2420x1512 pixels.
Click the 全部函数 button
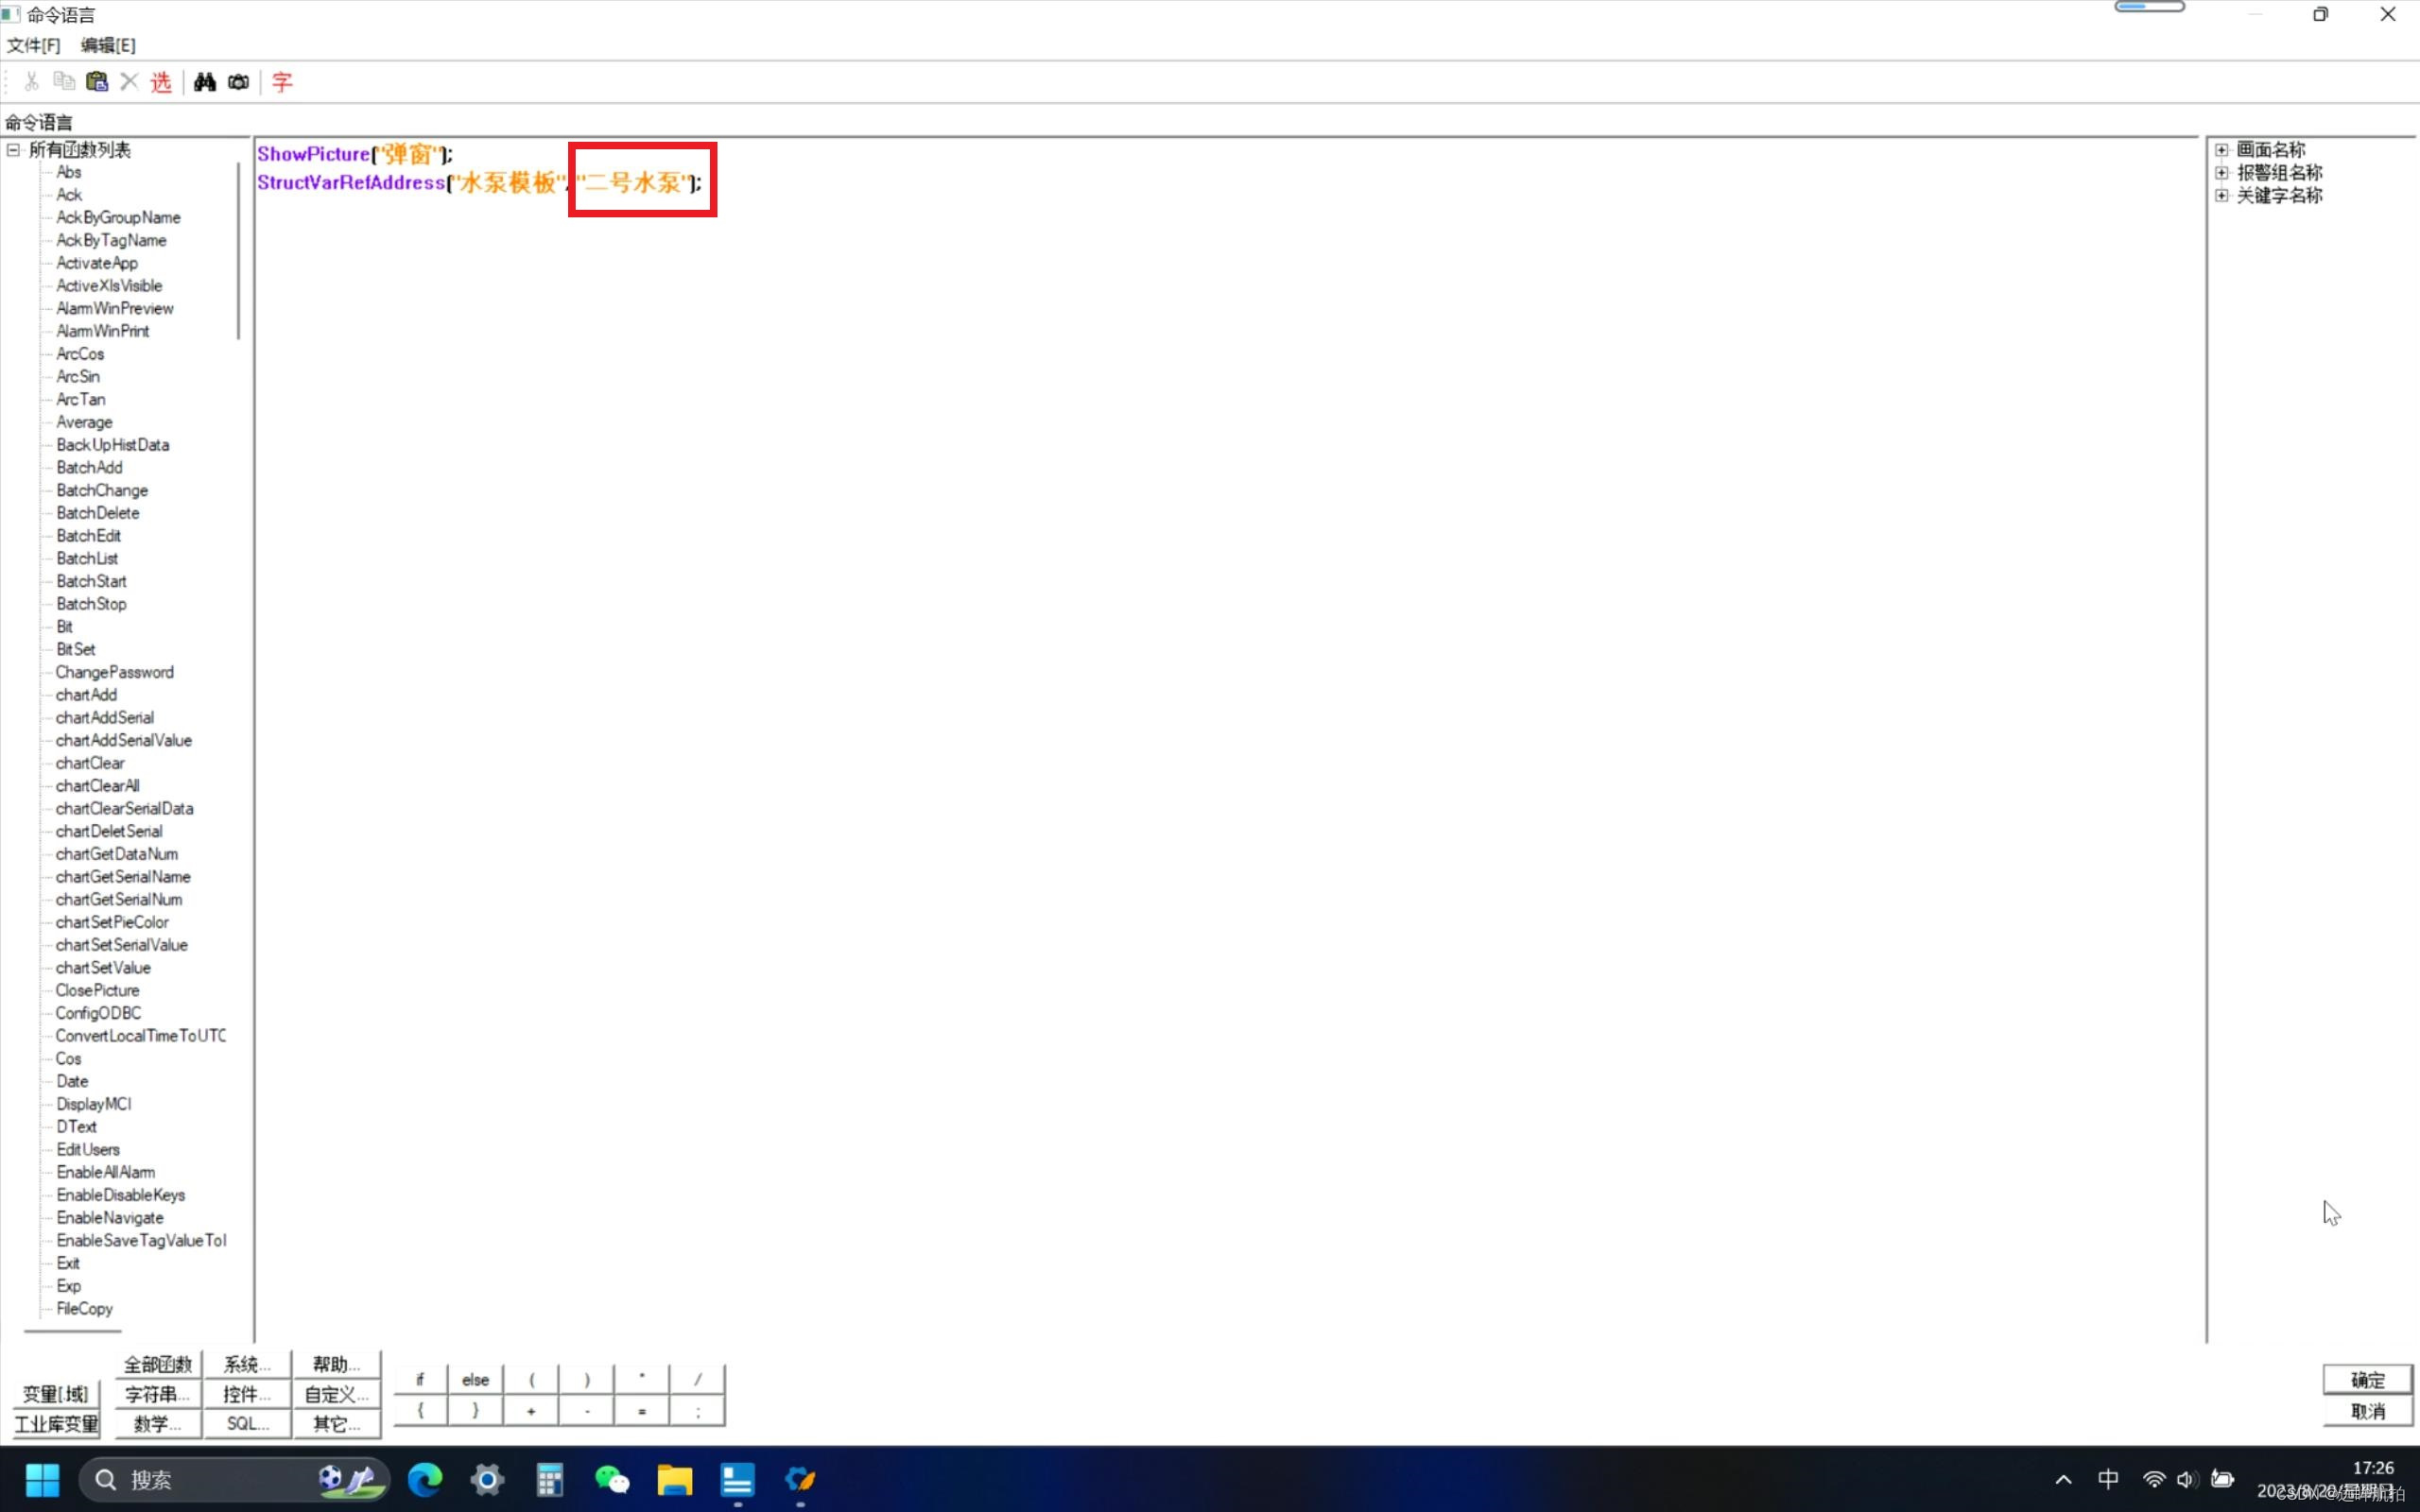coord(158,1364)
